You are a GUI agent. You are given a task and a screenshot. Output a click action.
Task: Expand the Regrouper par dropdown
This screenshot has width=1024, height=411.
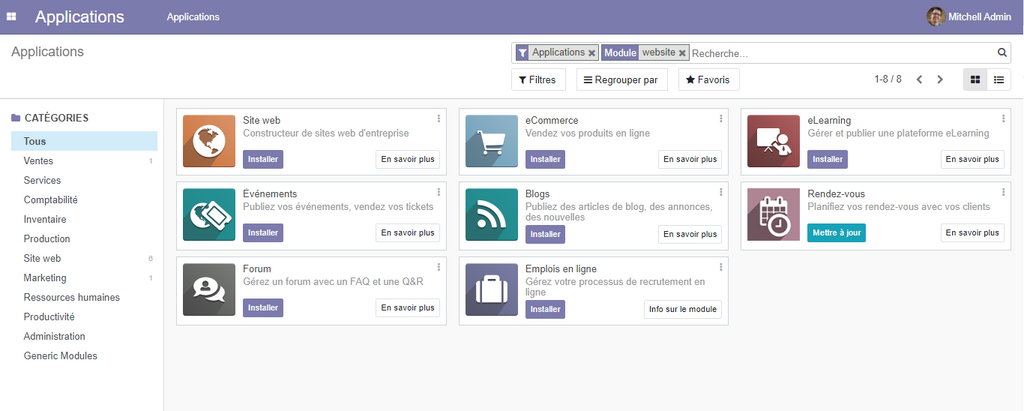point(621,80)
